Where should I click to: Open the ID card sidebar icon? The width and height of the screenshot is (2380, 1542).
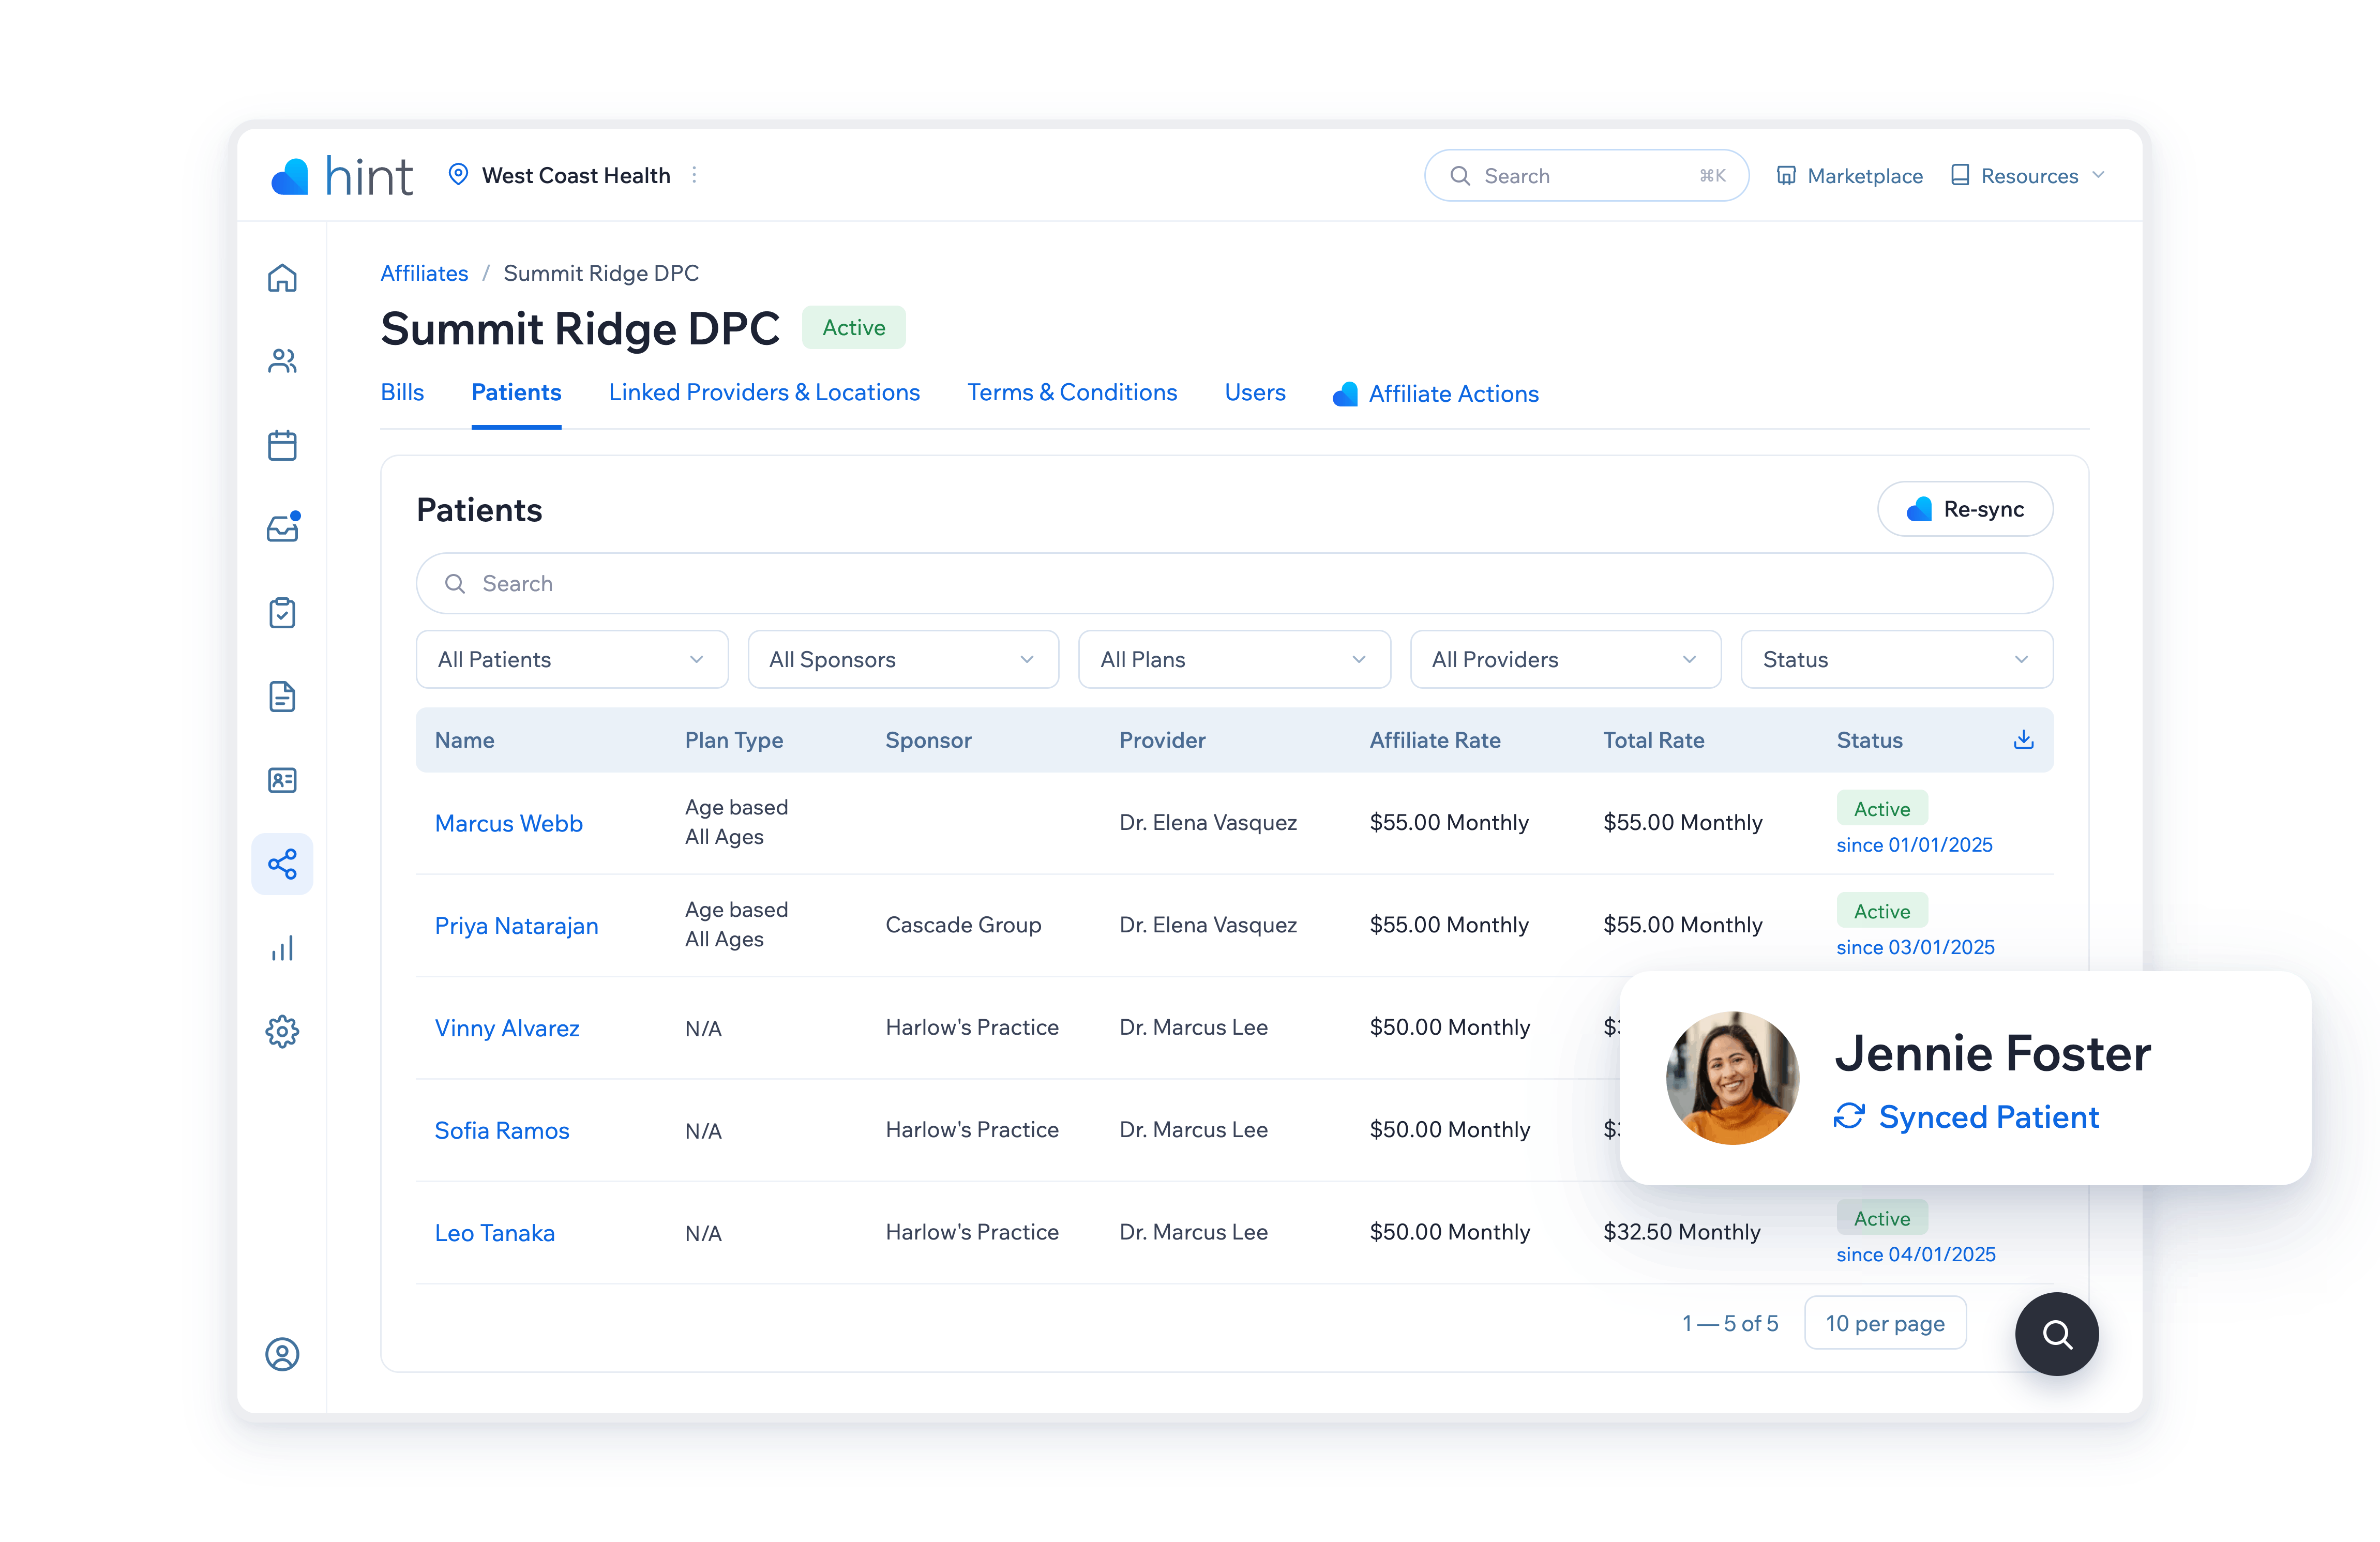pyautogui.click(x=282, y=780)
